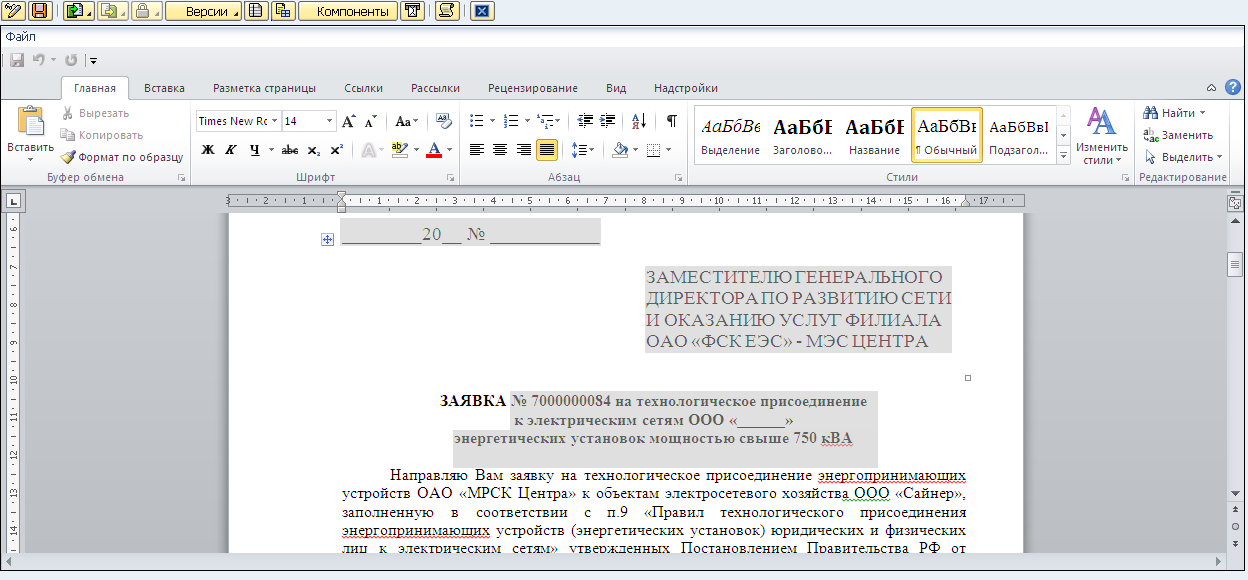Toggle bold formatting (Ж)
The width and height of the screenshot is (1248, 580).
(208, 150)
